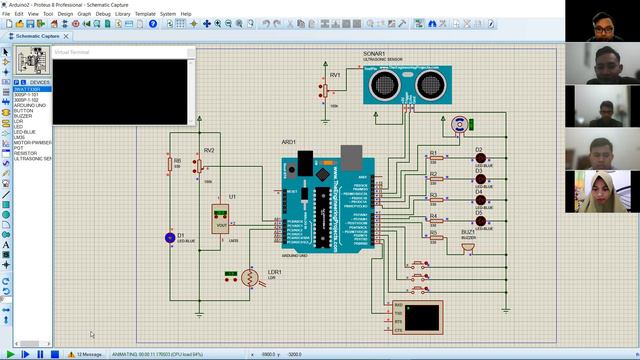Image resolution: width=640 pixels, height=360 pixels.
Task: Zoom out with the magnifier minus icon
Action: 229,24
